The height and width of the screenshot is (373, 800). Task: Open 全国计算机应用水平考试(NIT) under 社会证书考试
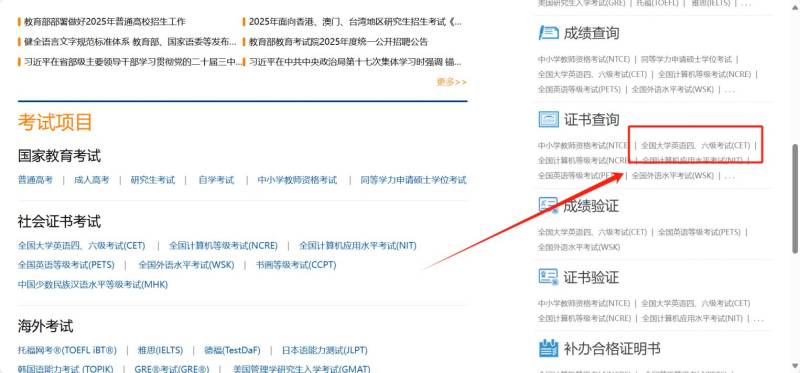point(358,246)
